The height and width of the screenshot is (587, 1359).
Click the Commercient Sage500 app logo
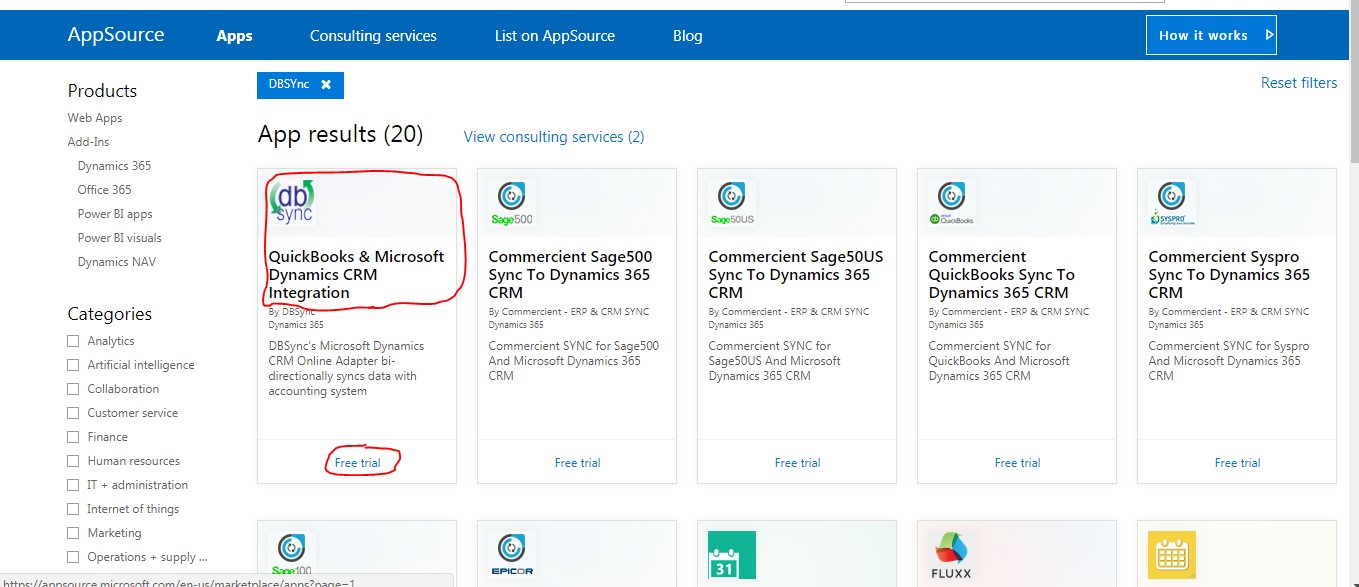(511, 203)
